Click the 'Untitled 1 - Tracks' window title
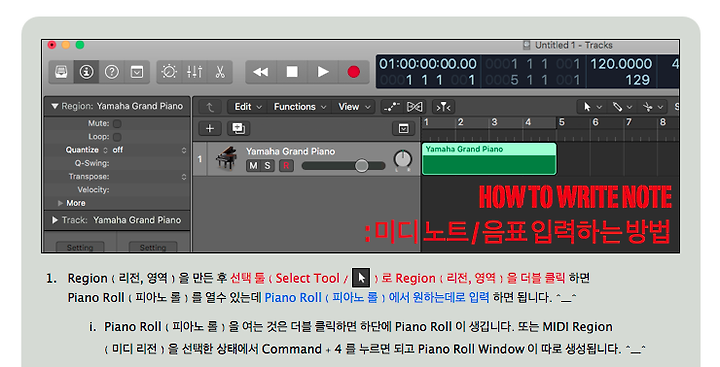720x367 pixels. coord(574,45)
